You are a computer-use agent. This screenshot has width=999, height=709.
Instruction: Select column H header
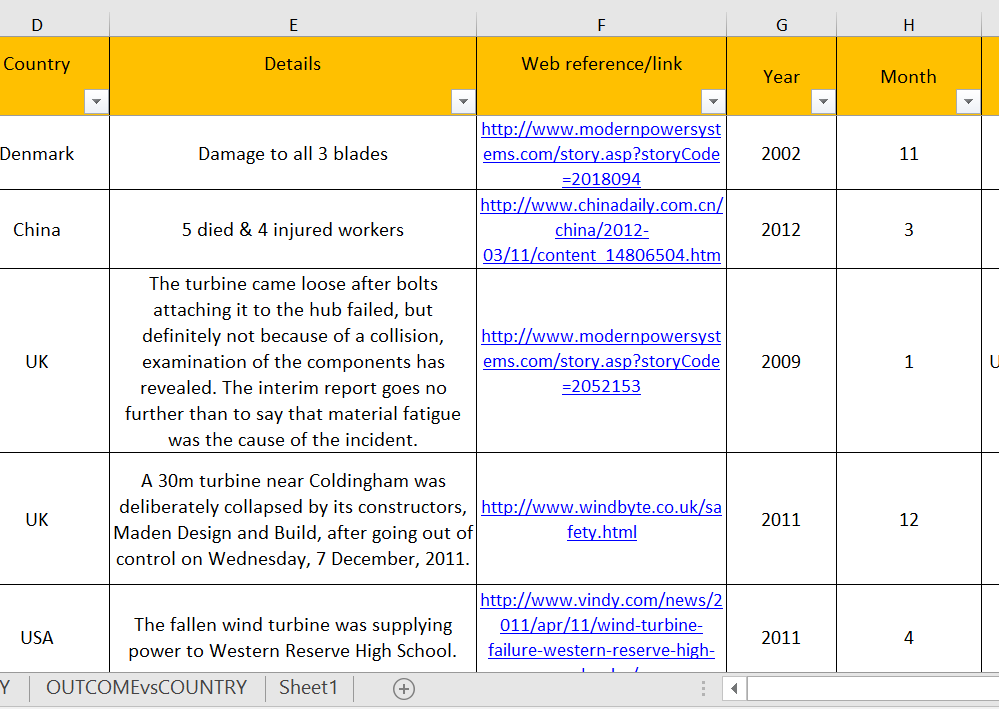click(x=909, y=25)
